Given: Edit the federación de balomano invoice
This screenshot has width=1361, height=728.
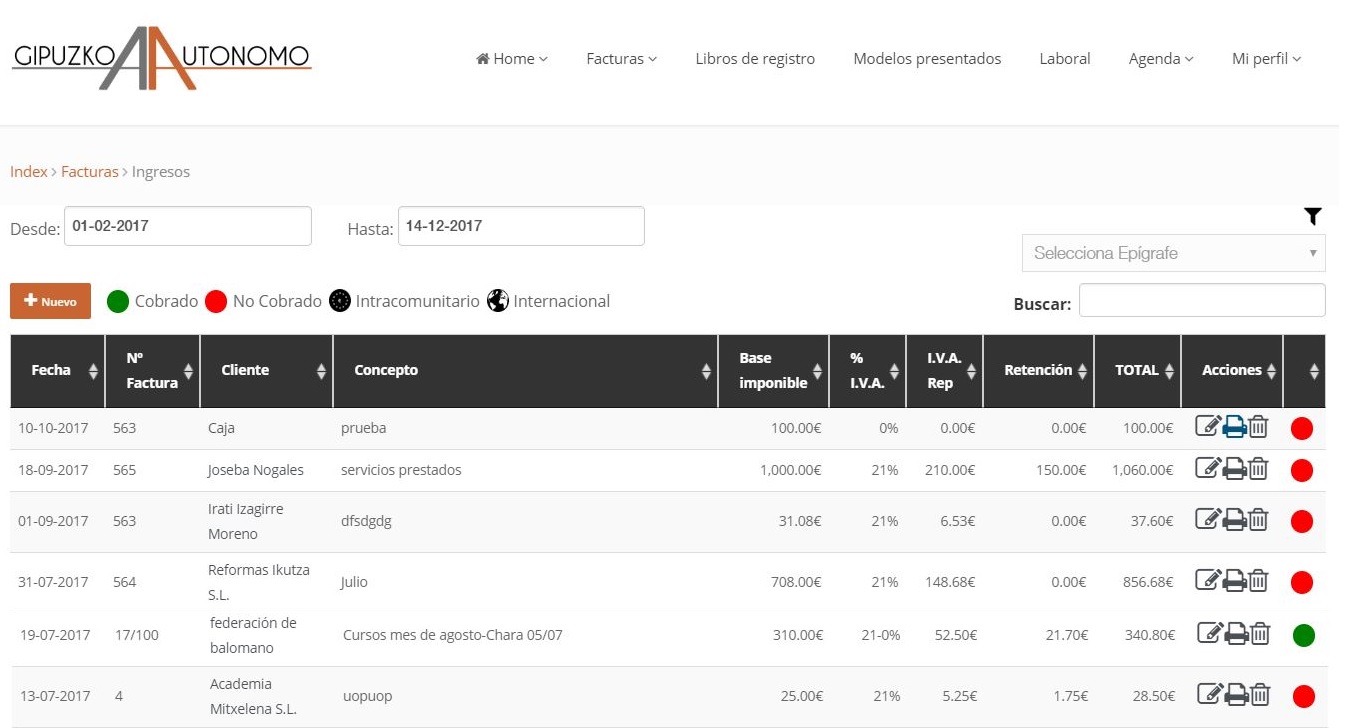Looking at the screenshot, I should click(x=1210, y=633).
